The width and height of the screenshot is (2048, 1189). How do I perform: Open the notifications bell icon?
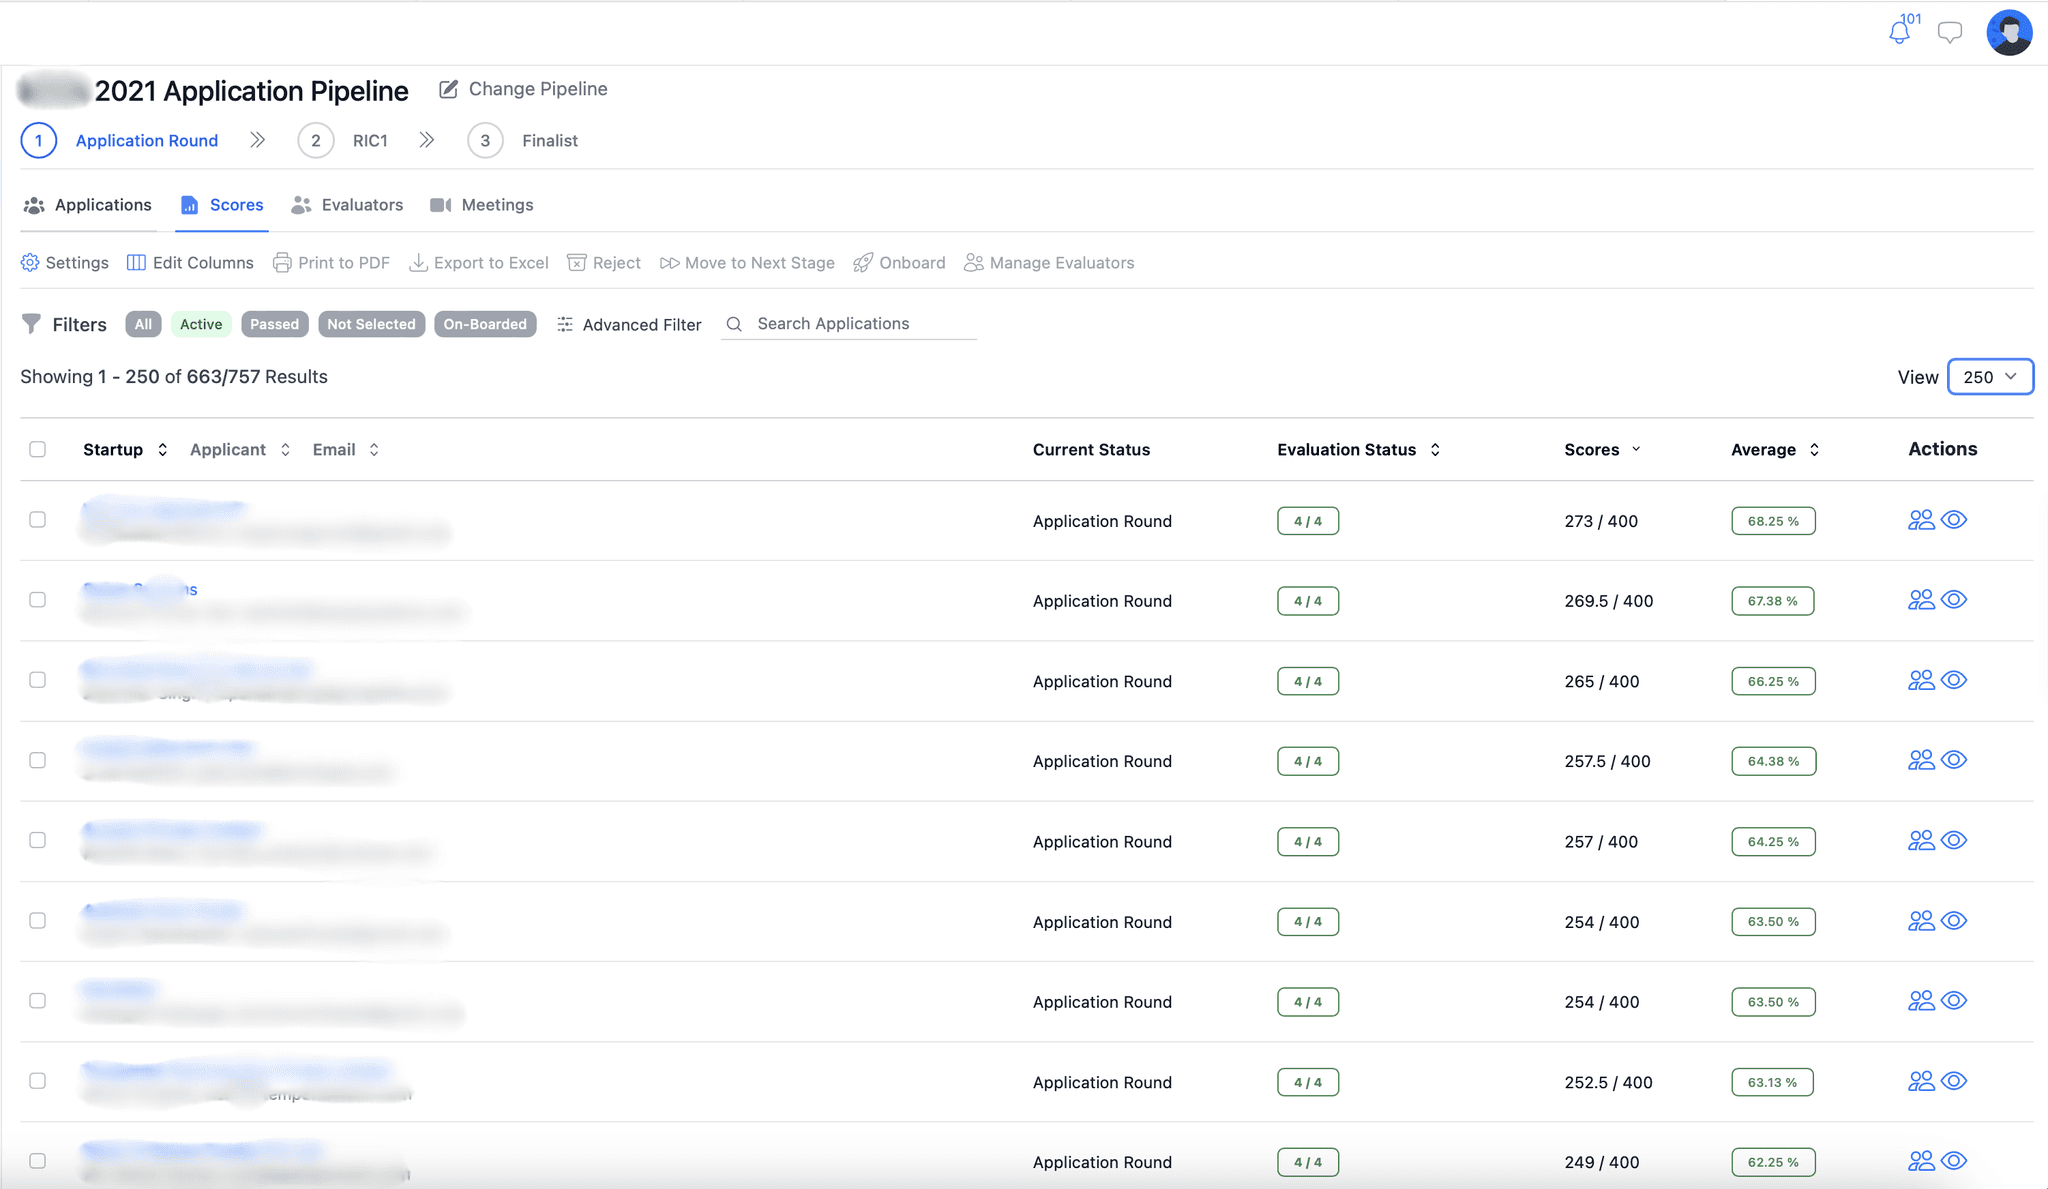1899,31
